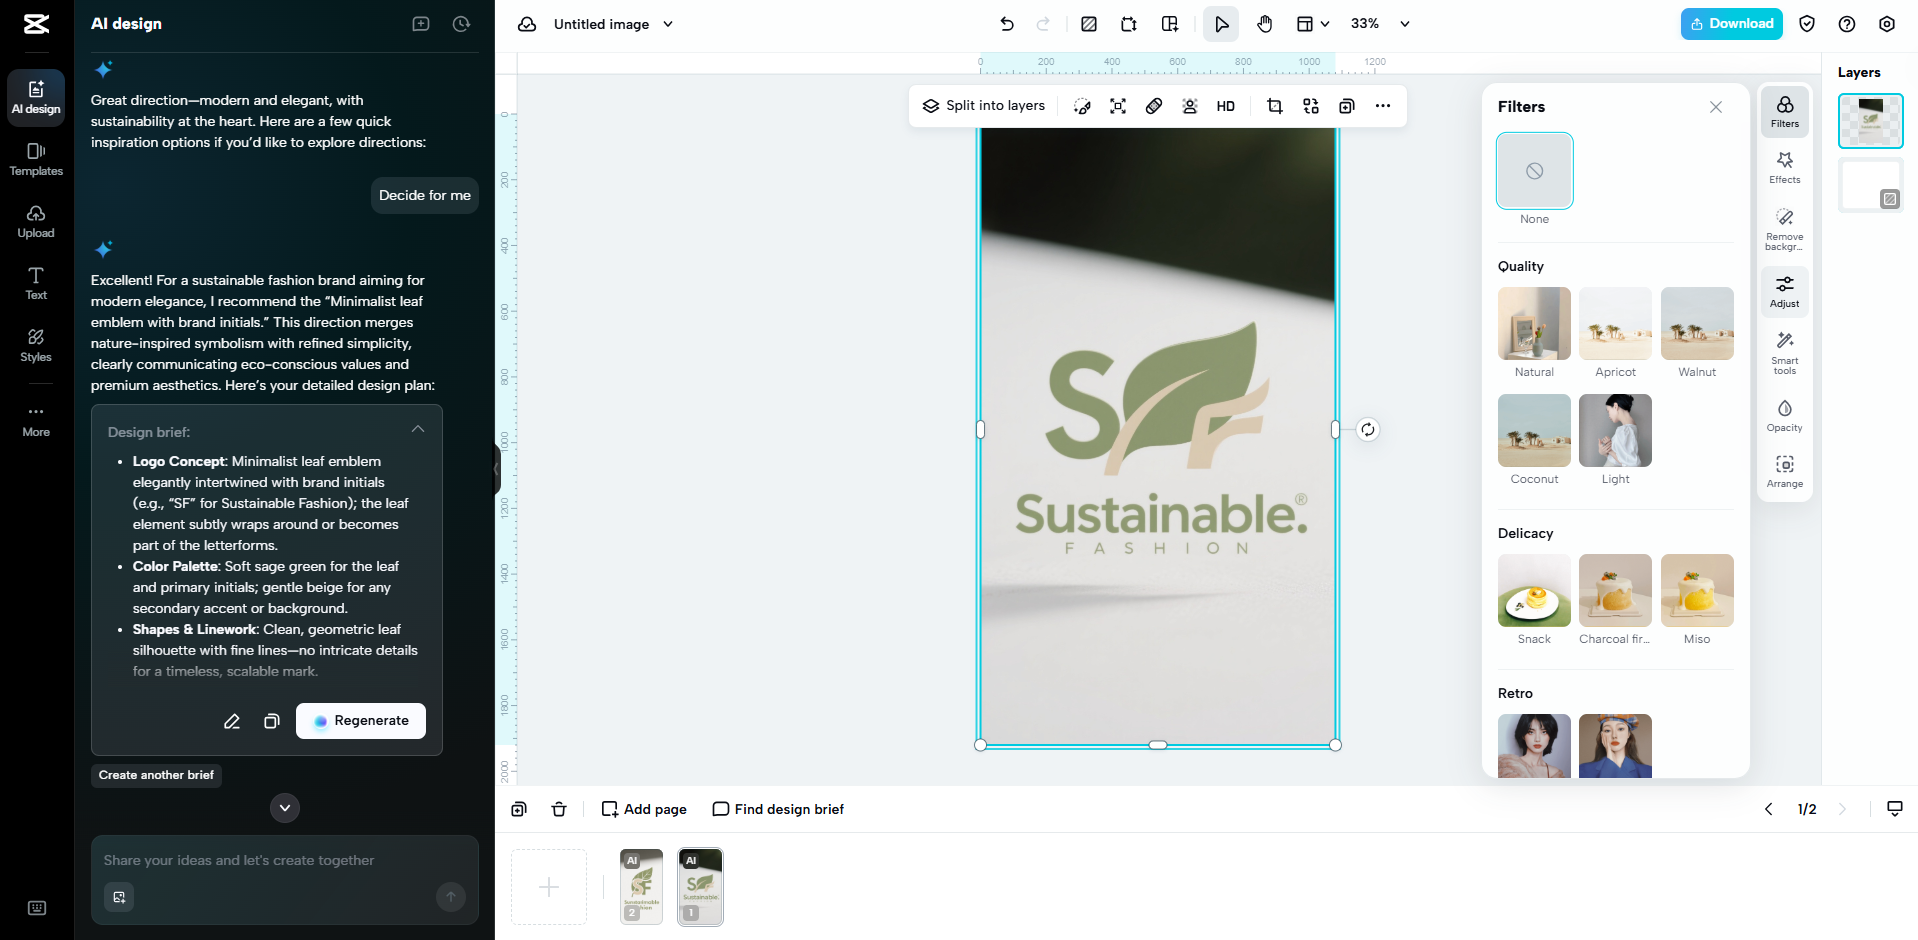Click the Regenerate button

click(x=360, y=720)
